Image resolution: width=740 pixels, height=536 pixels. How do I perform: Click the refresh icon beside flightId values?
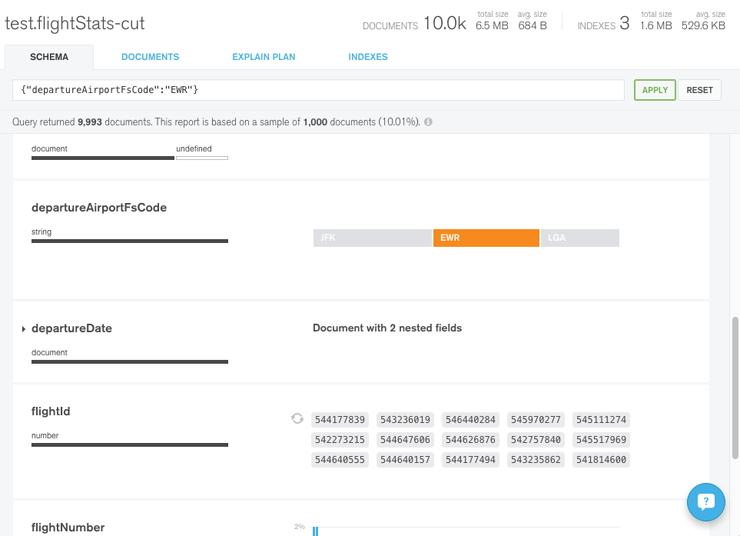(297, 419)
